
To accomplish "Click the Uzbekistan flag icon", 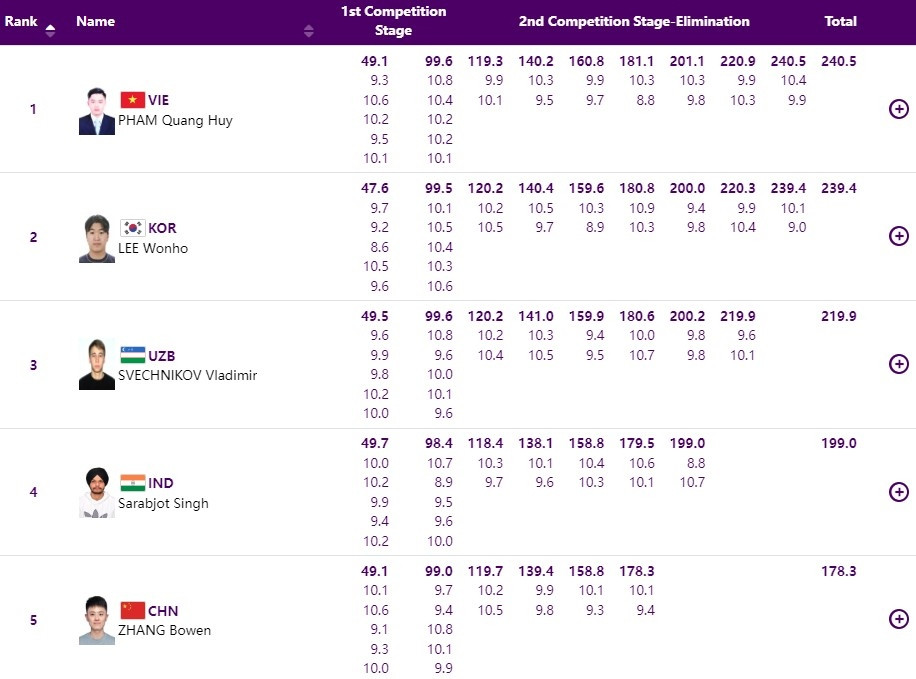I will [132, 355].
